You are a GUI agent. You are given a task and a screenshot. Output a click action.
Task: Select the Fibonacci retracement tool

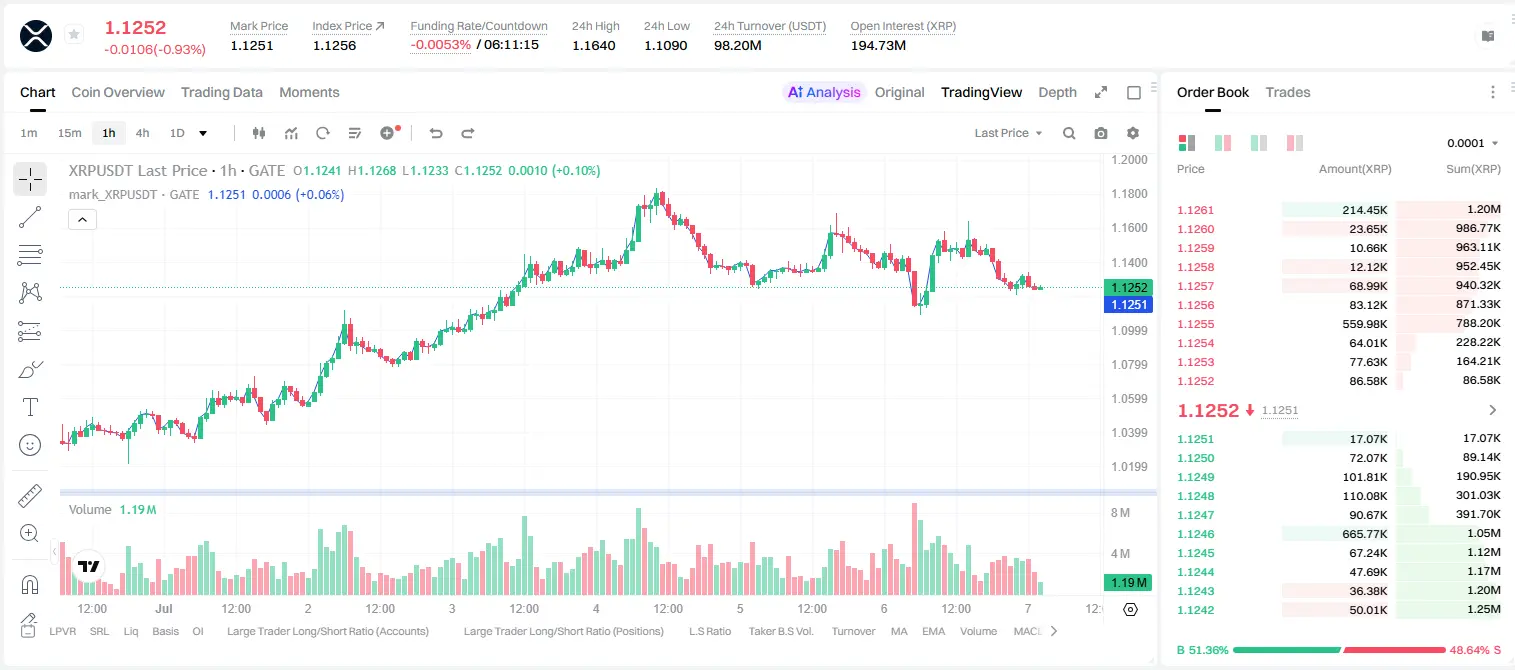point(30,255)
